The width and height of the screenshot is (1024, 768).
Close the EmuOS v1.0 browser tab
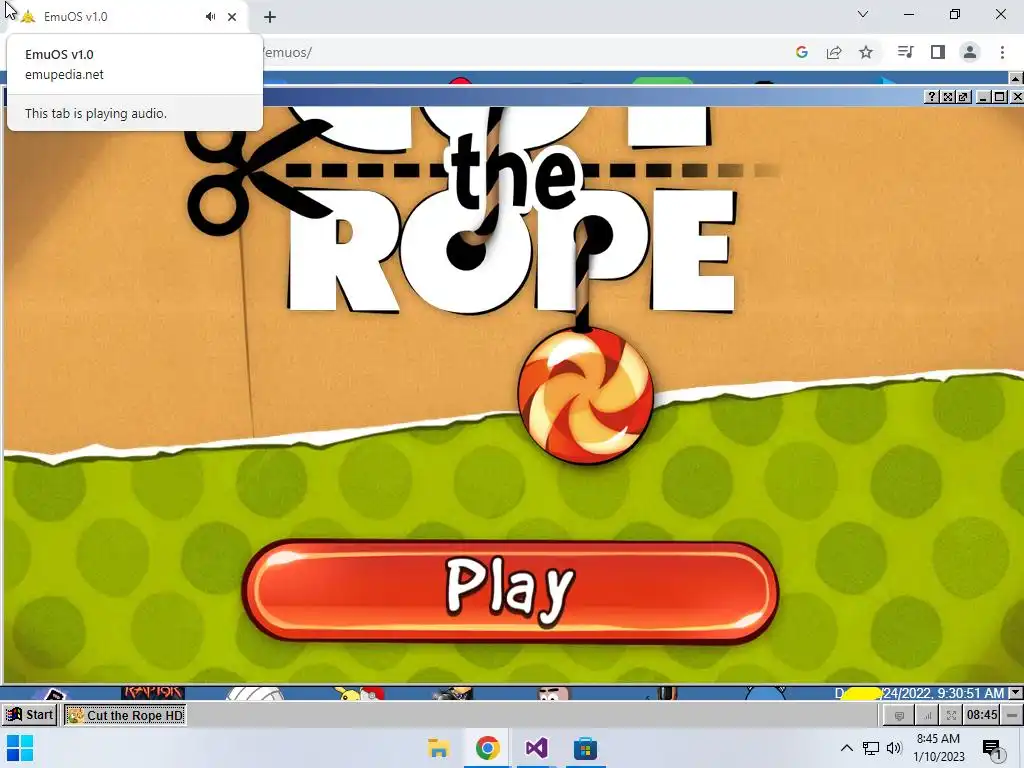tap(232, 17)
